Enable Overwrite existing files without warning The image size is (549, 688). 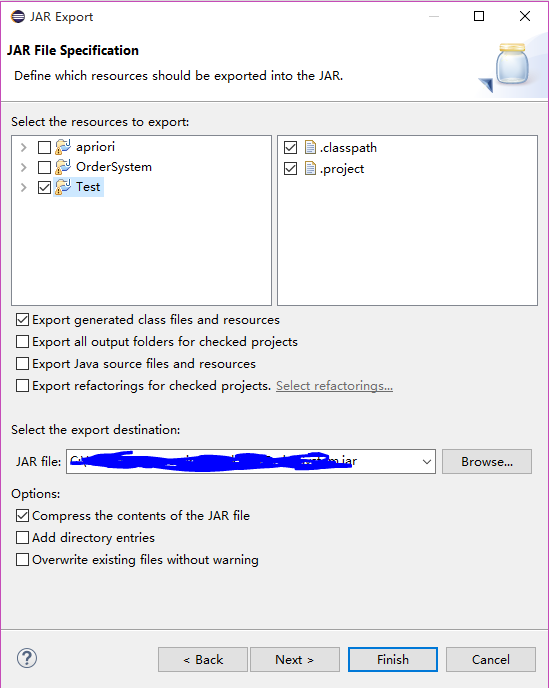tap(22, 559)
